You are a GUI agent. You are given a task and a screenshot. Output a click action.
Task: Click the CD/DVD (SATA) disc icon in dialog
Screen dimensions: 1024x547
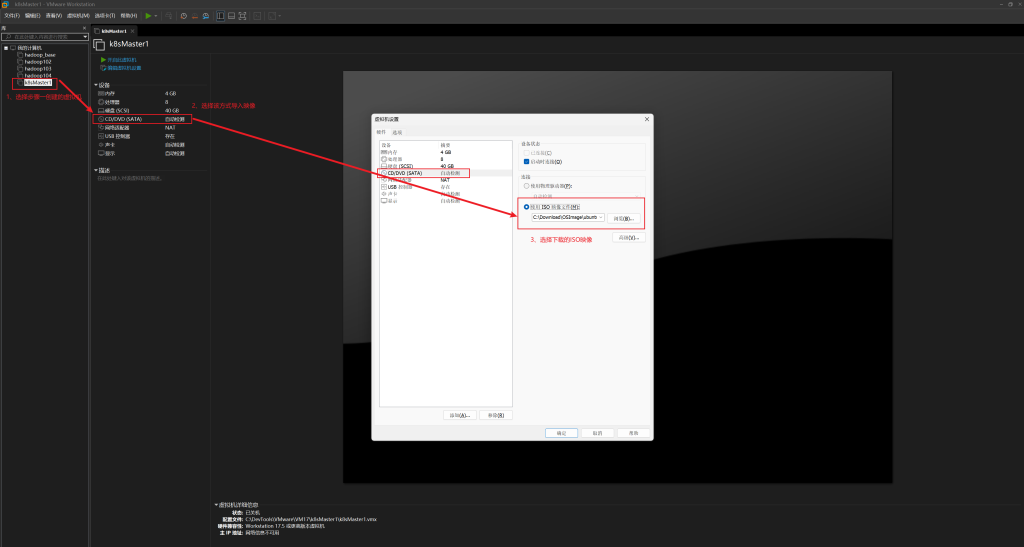(384, 173)
